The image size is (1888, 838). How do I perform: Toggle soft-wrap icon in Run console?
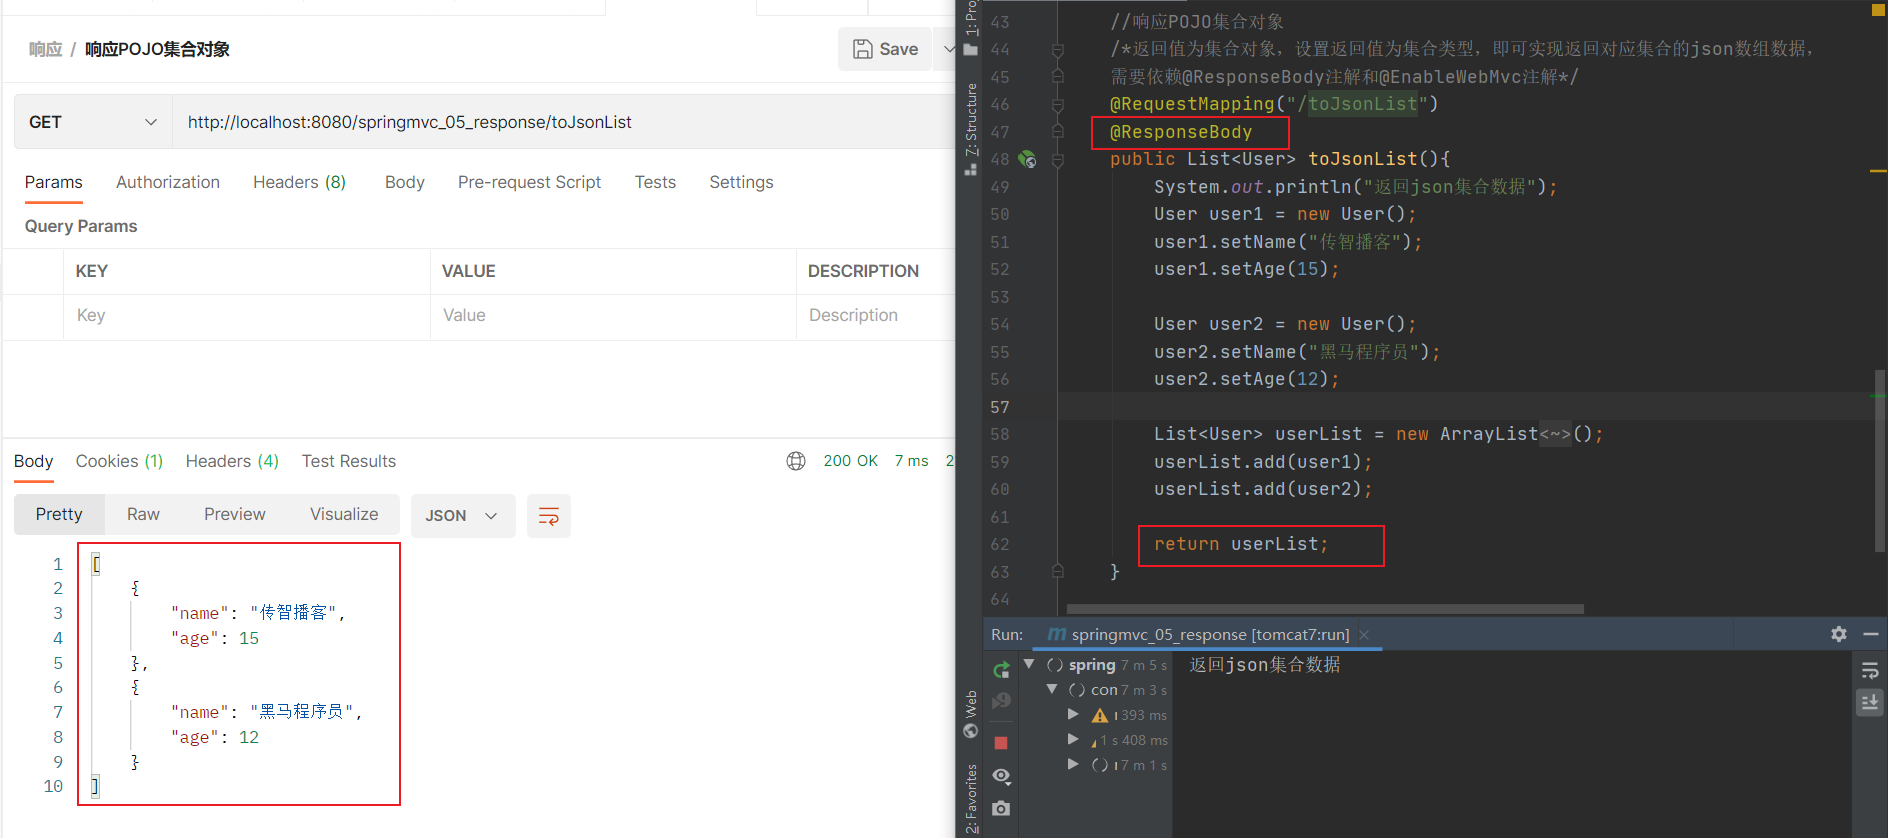1870,671
